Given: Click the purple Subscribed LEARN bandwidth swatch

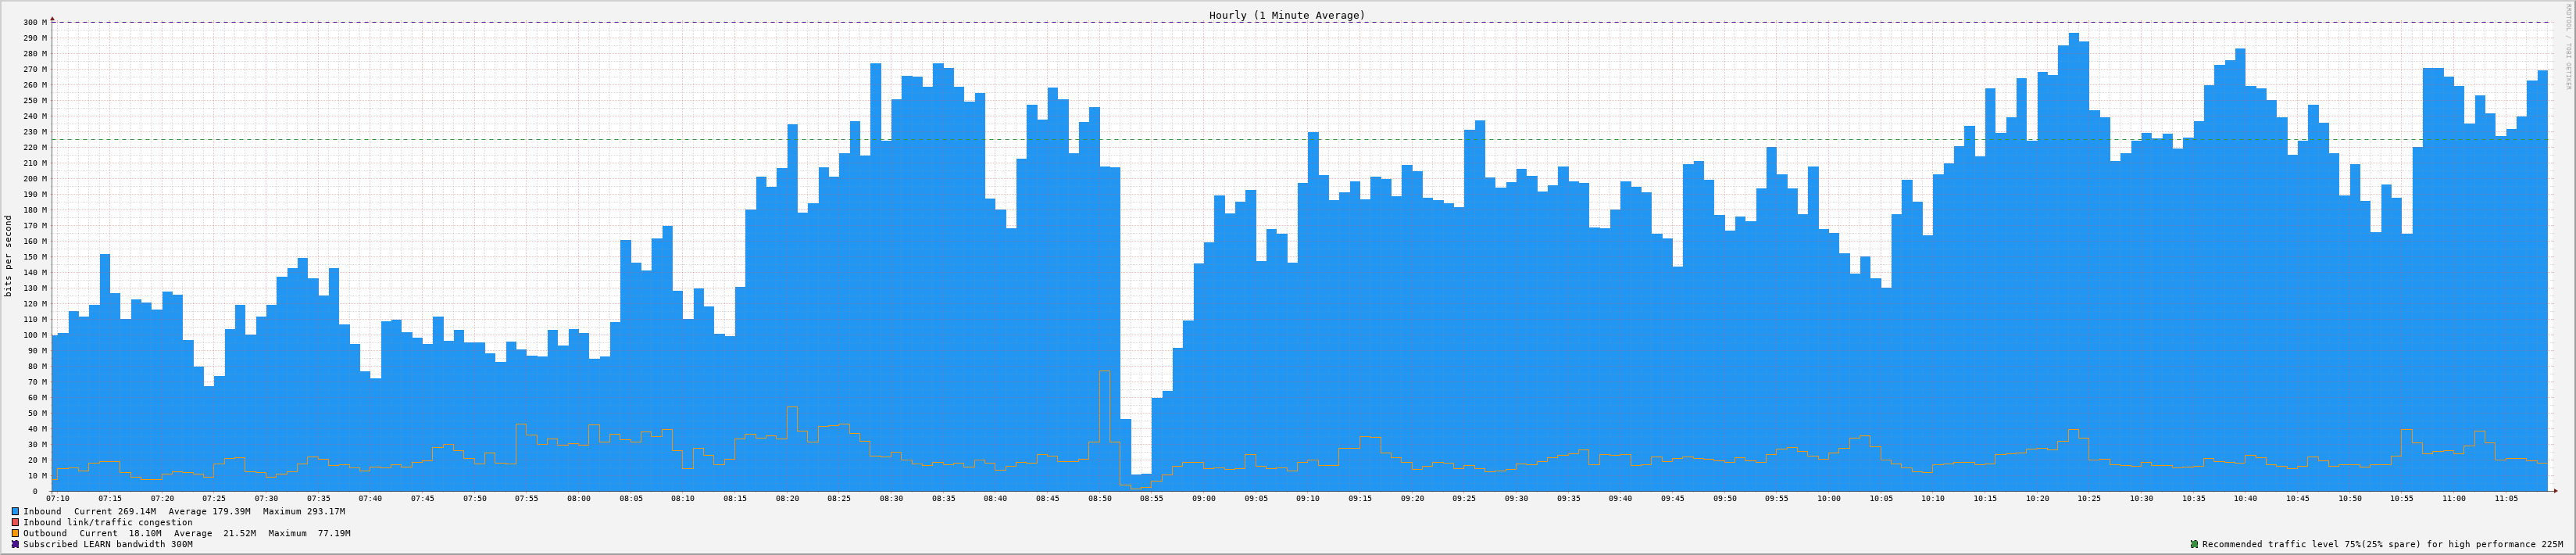Looking at the screenshot, I should [15, 544].
